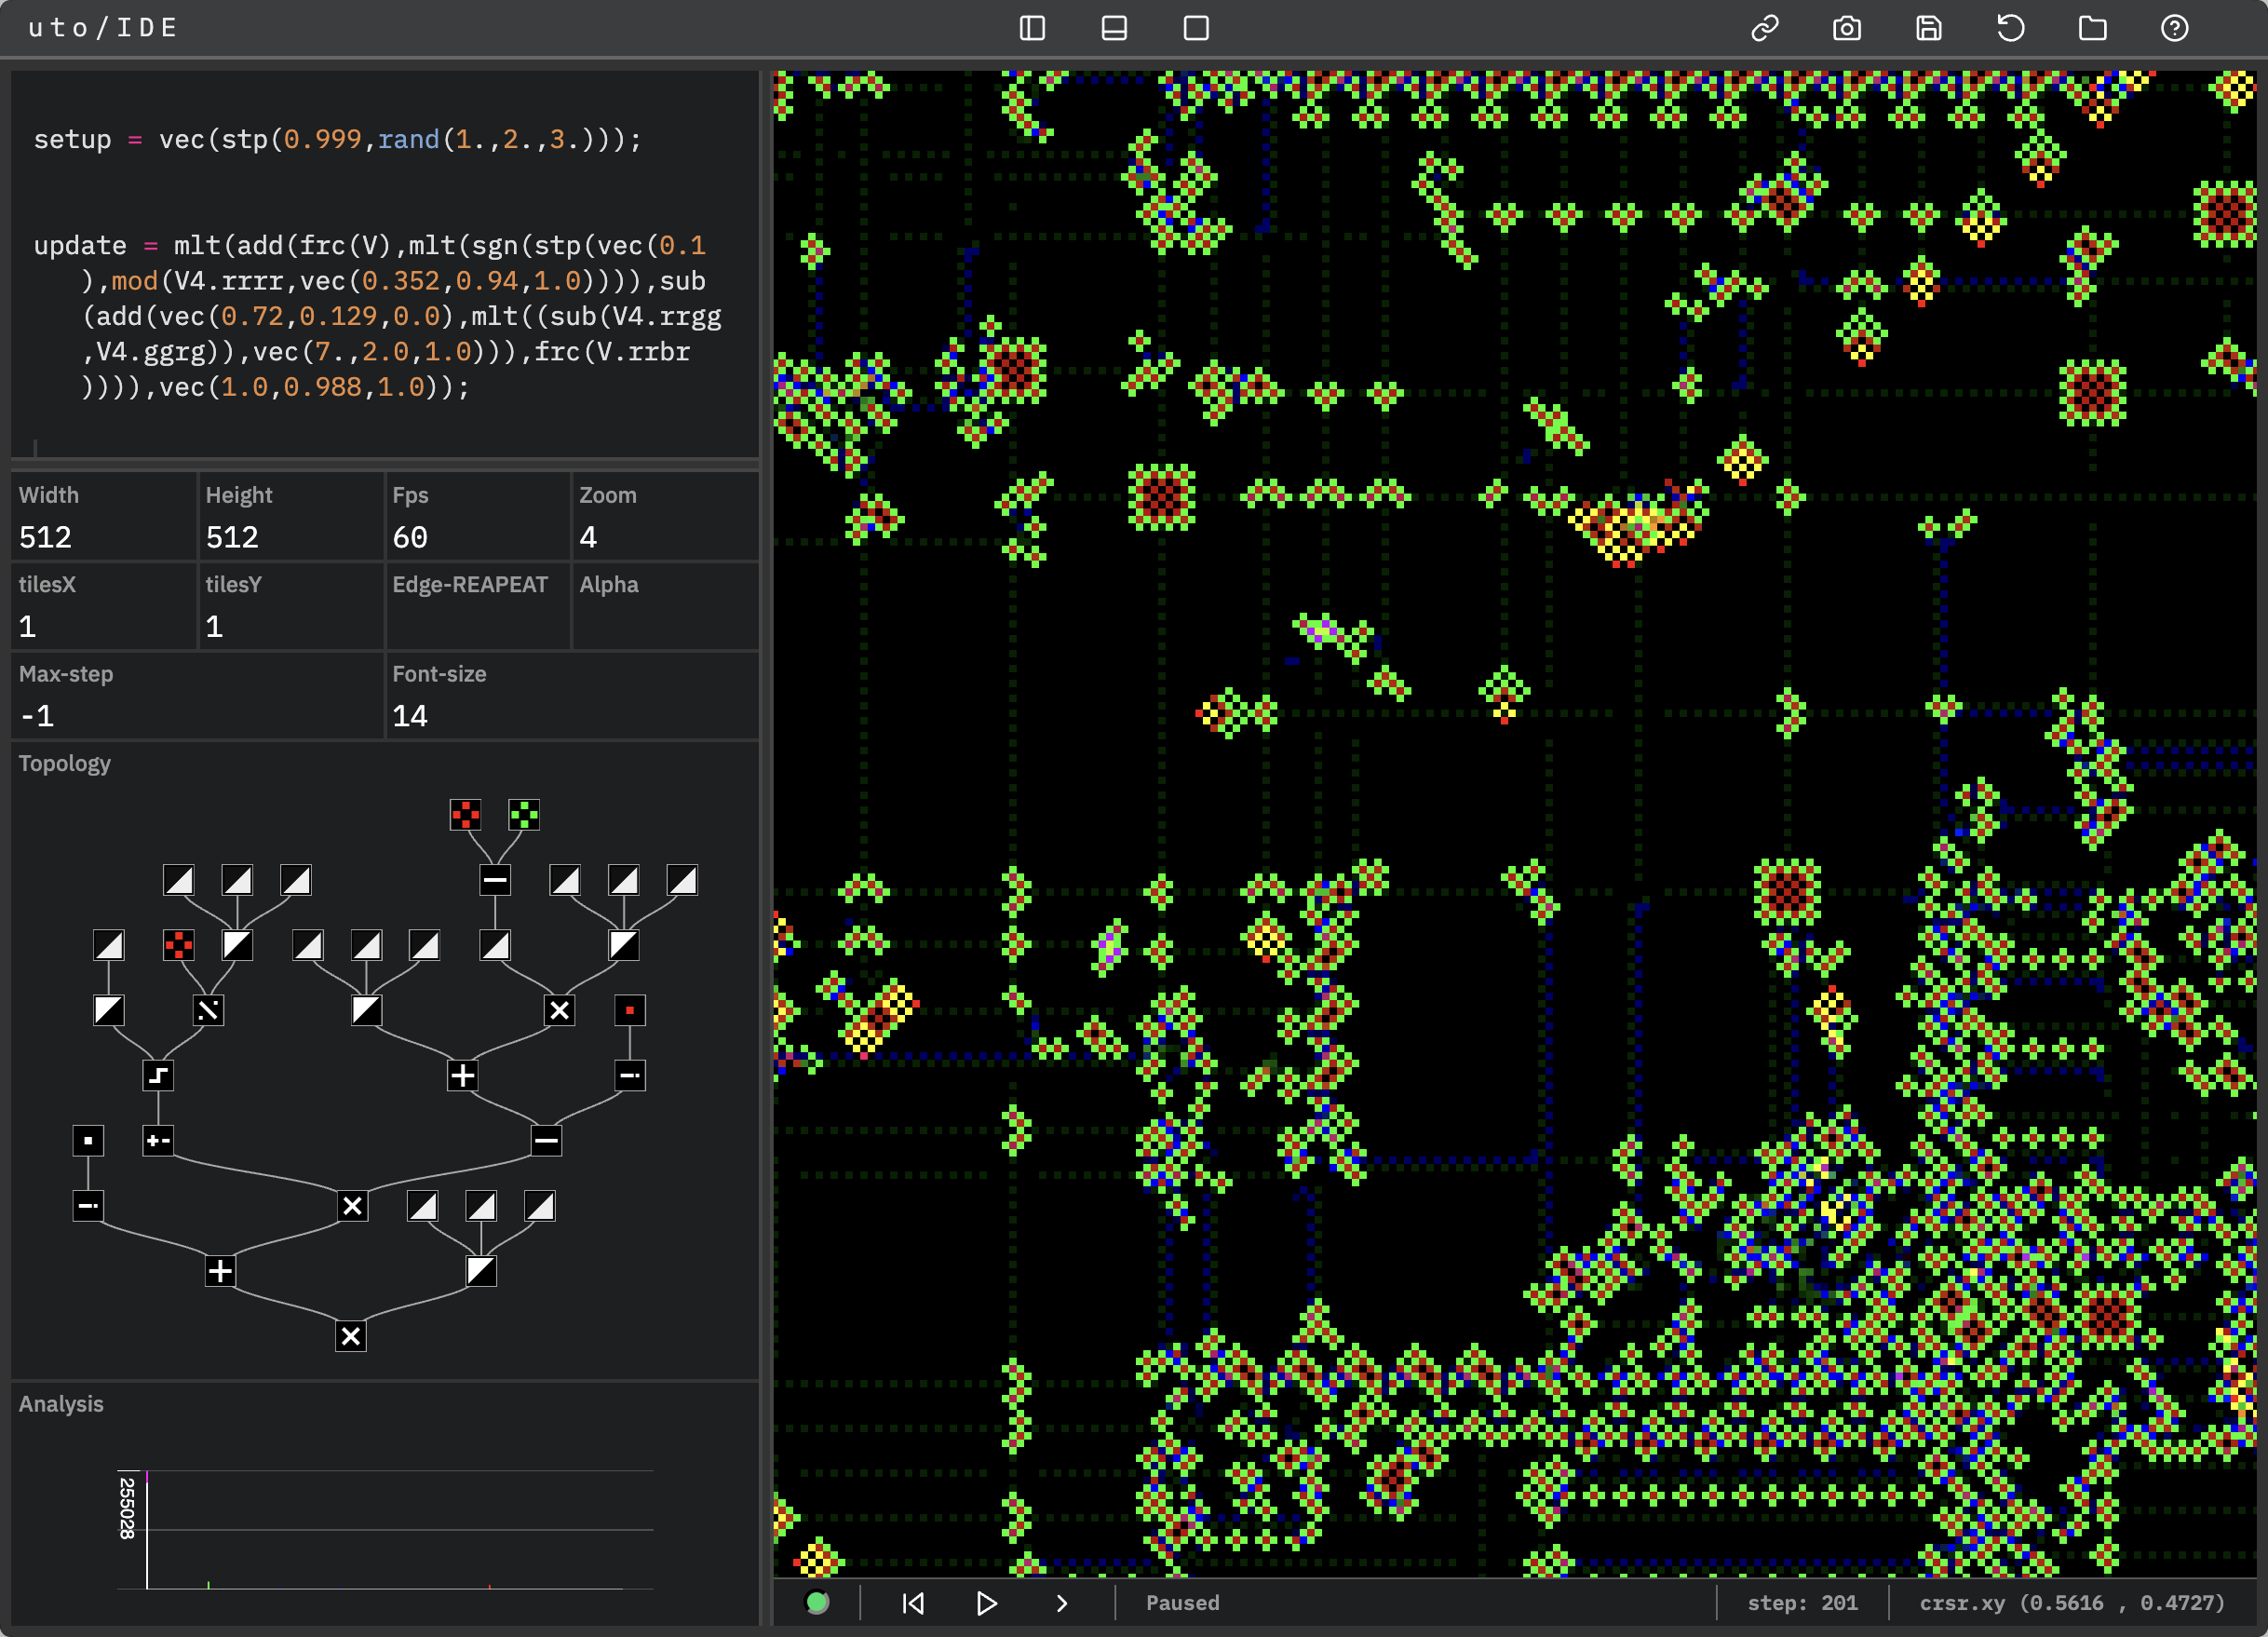Viewport: 2268px width, 1637px height.
Task: Switch to side panel layout icon
Action: 1032,28
